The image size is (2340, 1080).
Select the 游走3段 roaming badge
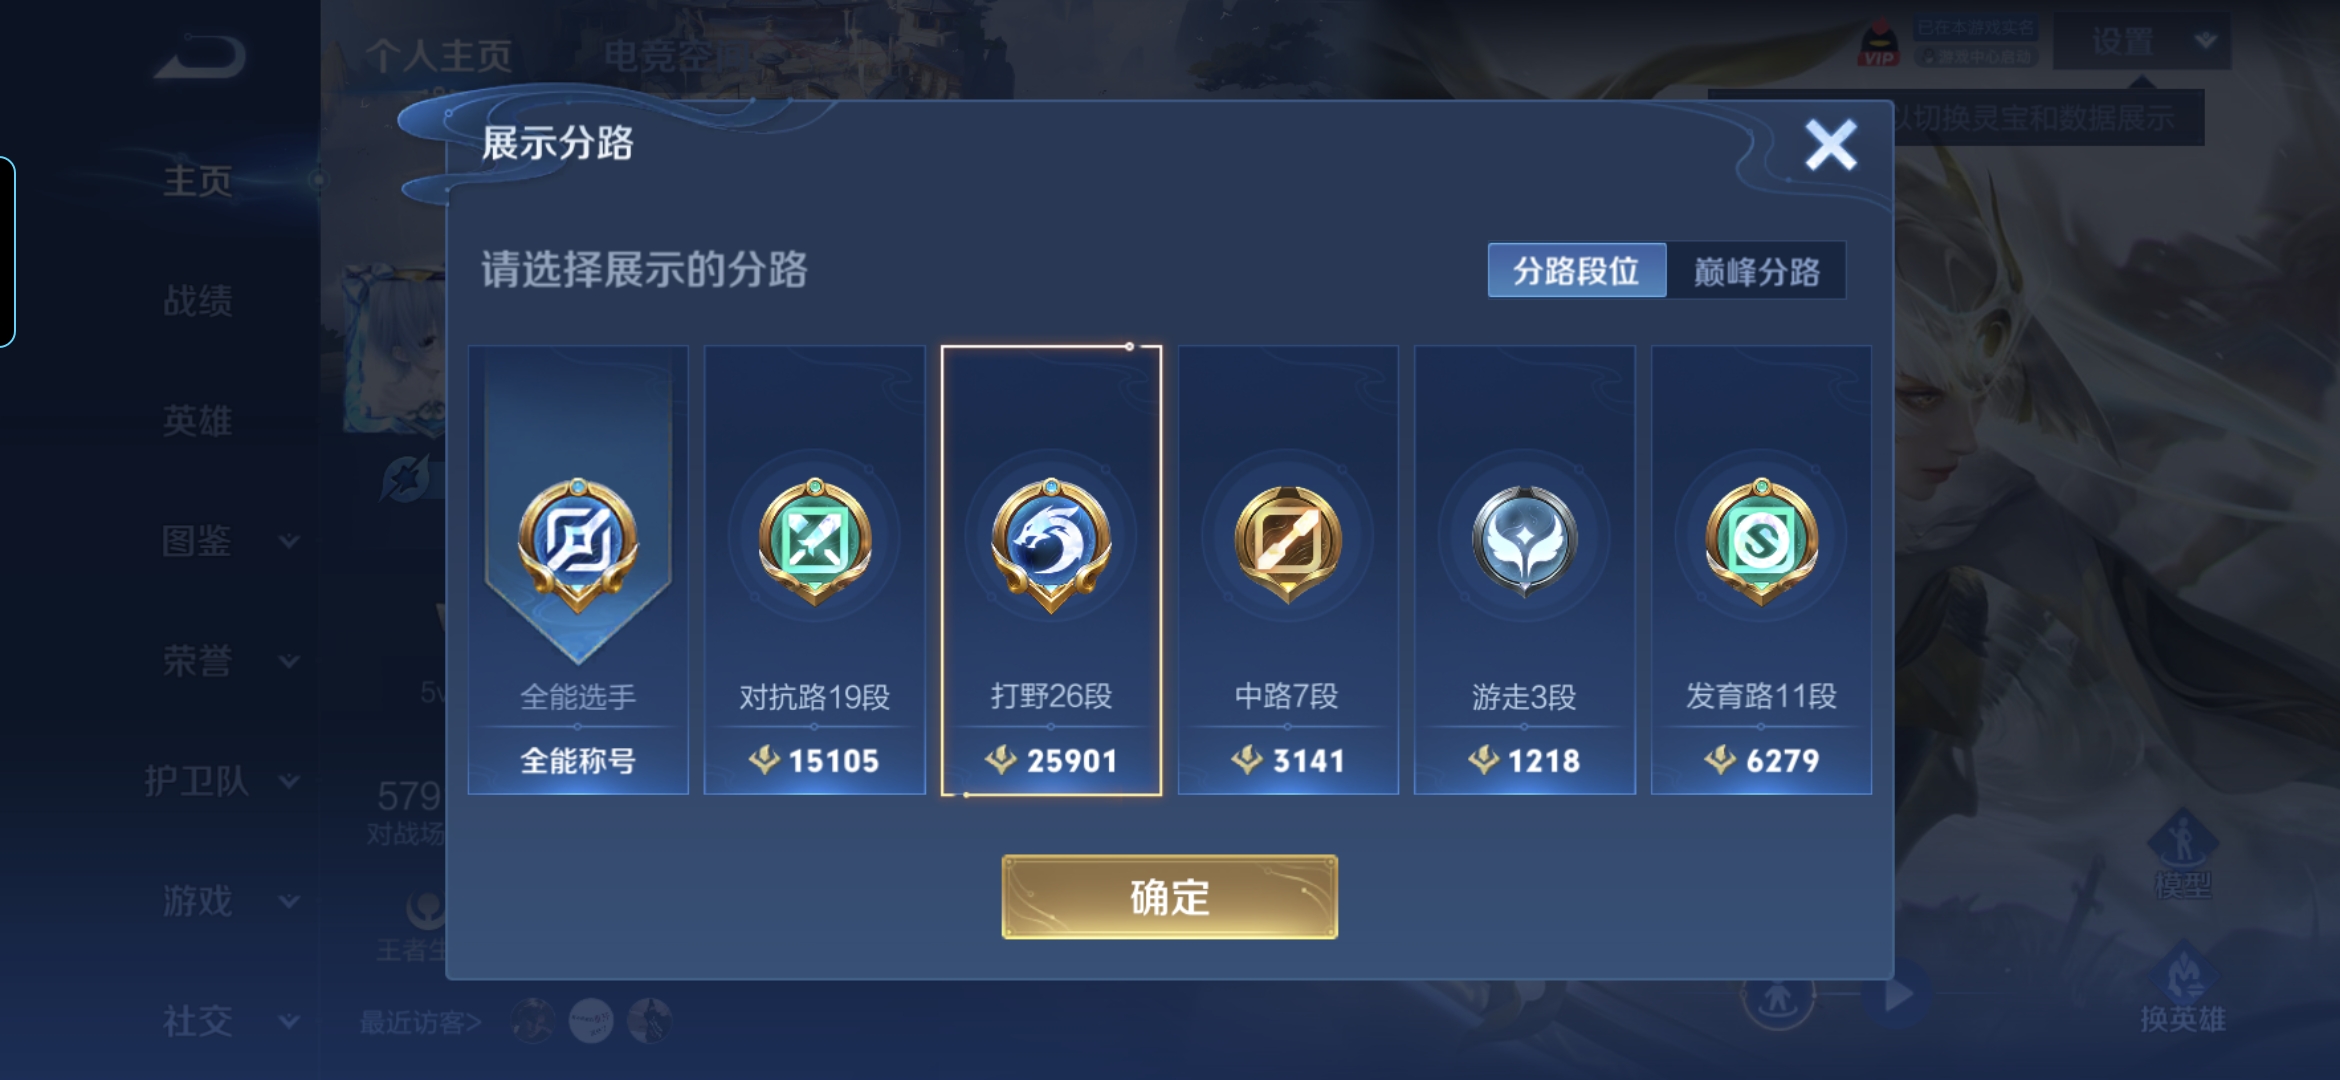pyautogui.click(x=1524, y=570)
